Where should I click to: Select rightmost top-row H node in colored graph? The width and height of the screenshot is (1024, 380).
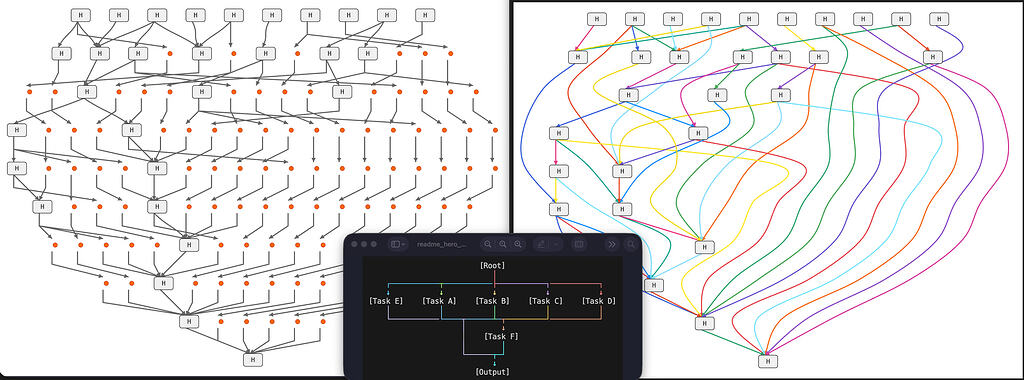click(939, 19)
